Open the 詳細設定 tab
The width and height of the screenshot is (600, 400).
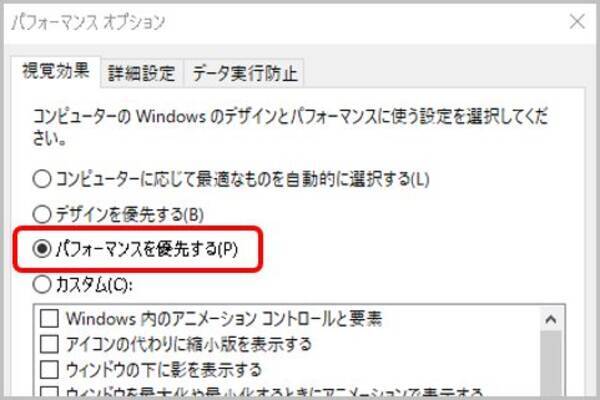pos(142,73)
